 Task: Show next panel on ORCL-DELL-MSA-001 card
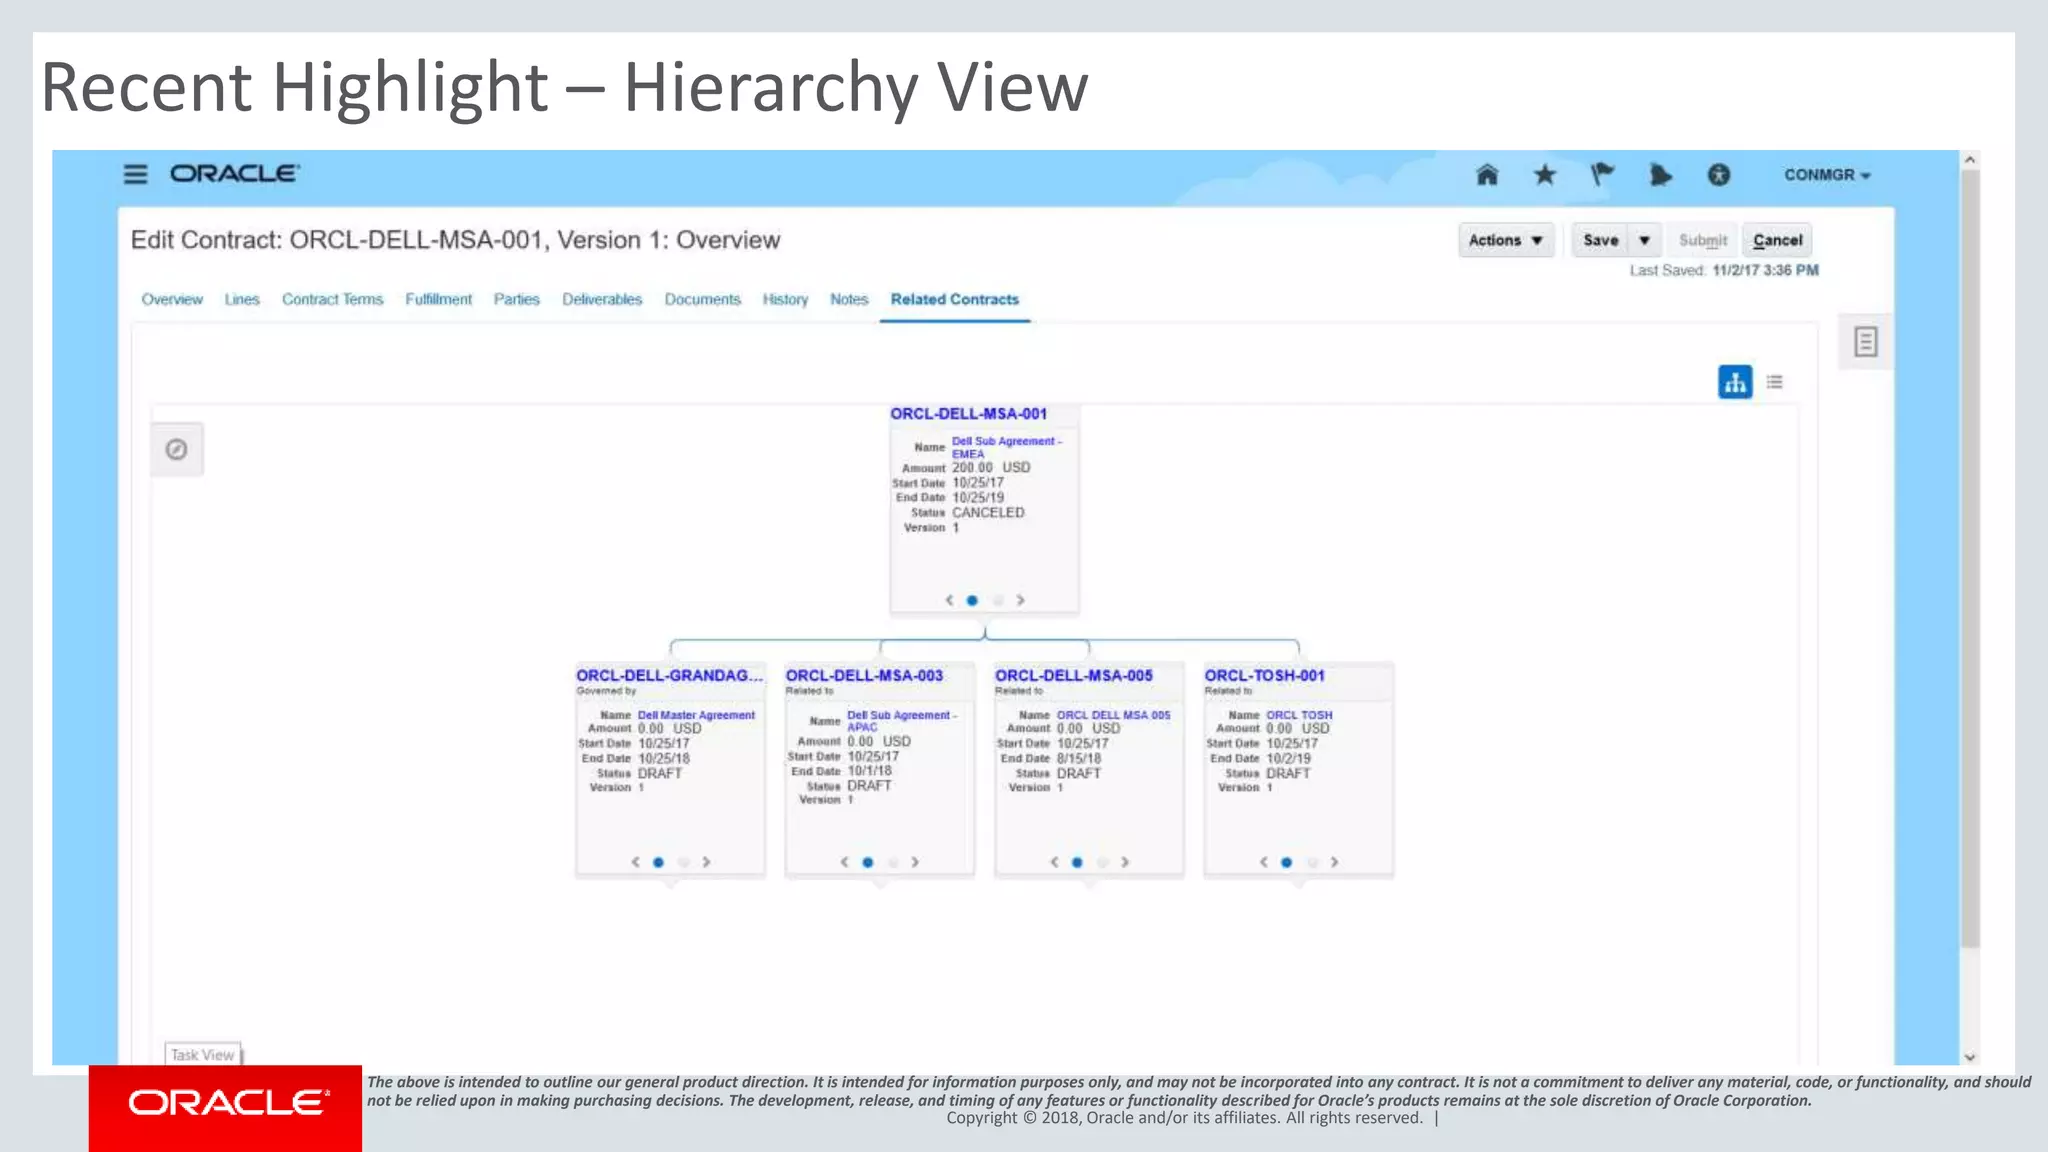(x=1021, y=600)
